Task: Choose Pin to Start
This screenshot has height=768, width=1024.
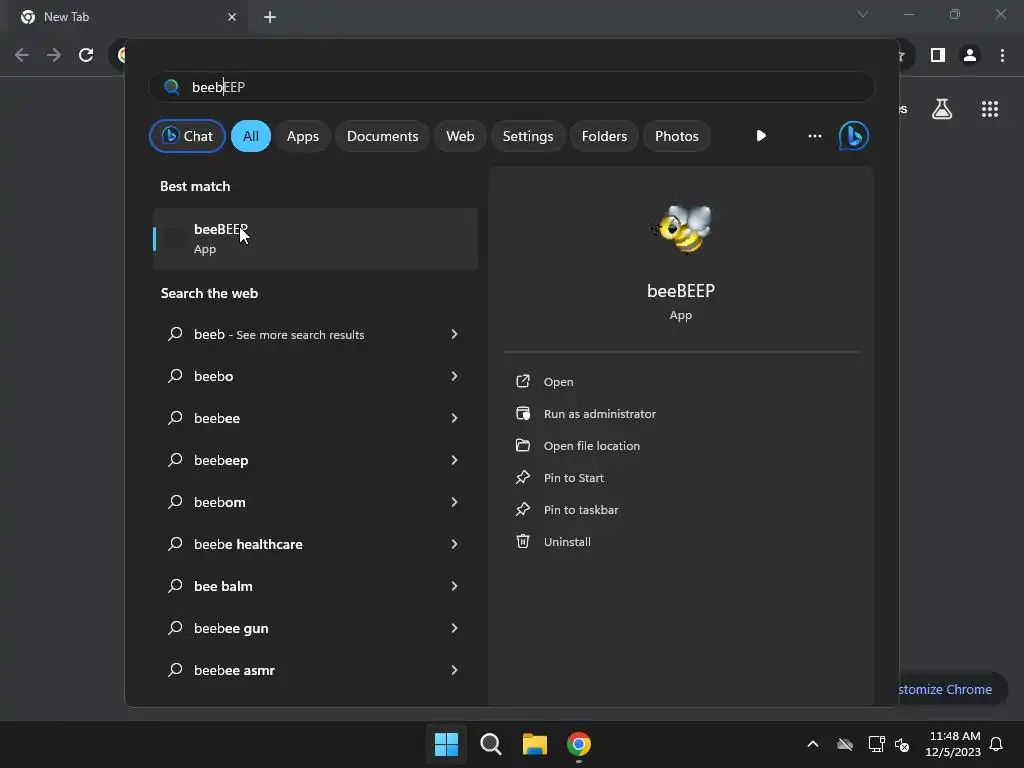Action: [573, 477]
